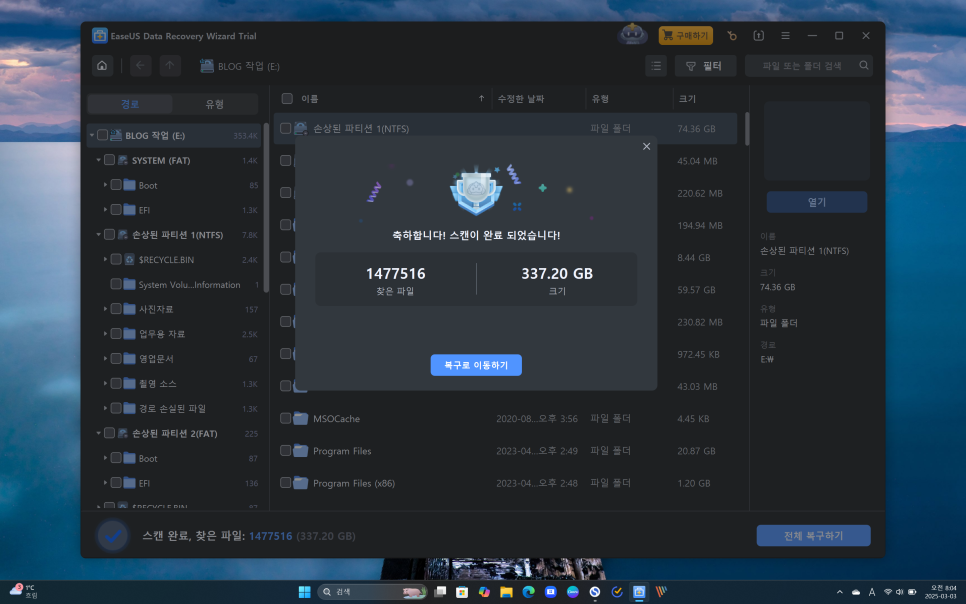The image size is (966, 604).
Task: Close the scan complete dialog
Action: click(646, 146)
